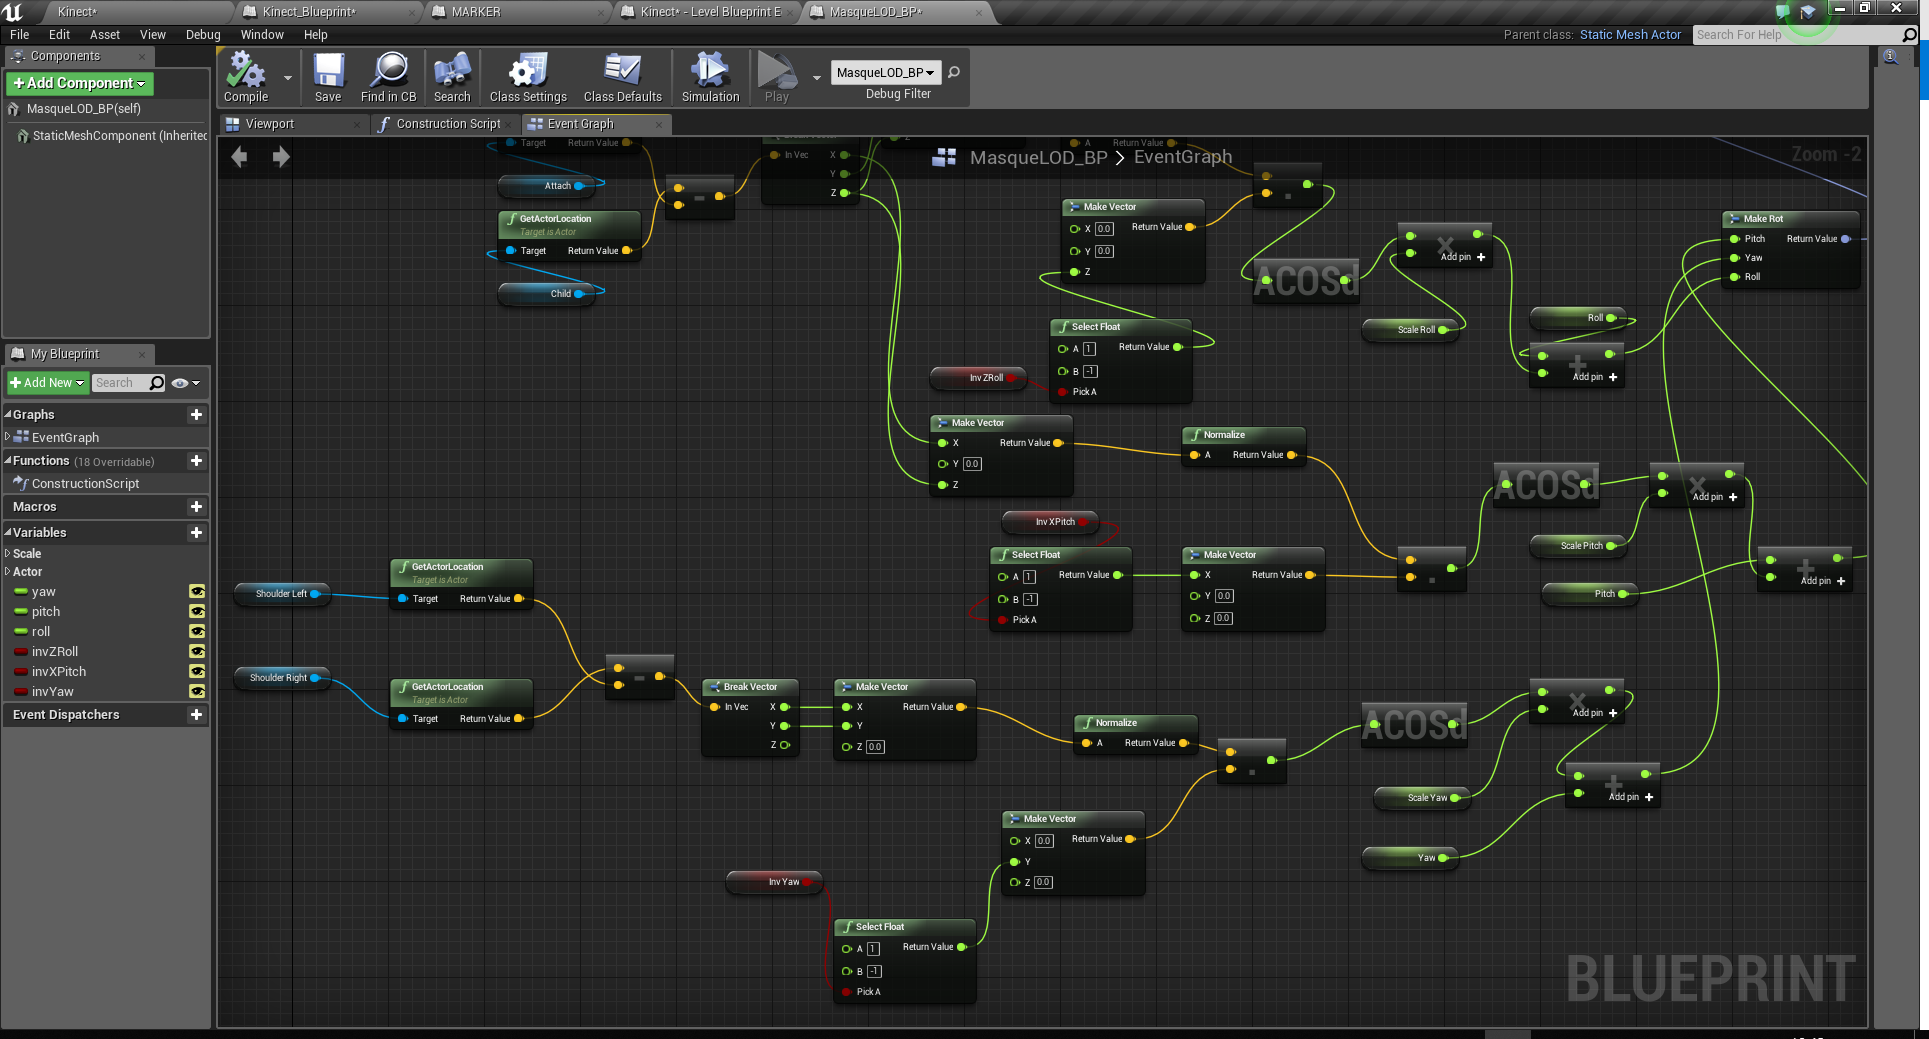Save the MasqueLOD_BP asset
Screen dimensions: 1929x1039
pos(328,78)
